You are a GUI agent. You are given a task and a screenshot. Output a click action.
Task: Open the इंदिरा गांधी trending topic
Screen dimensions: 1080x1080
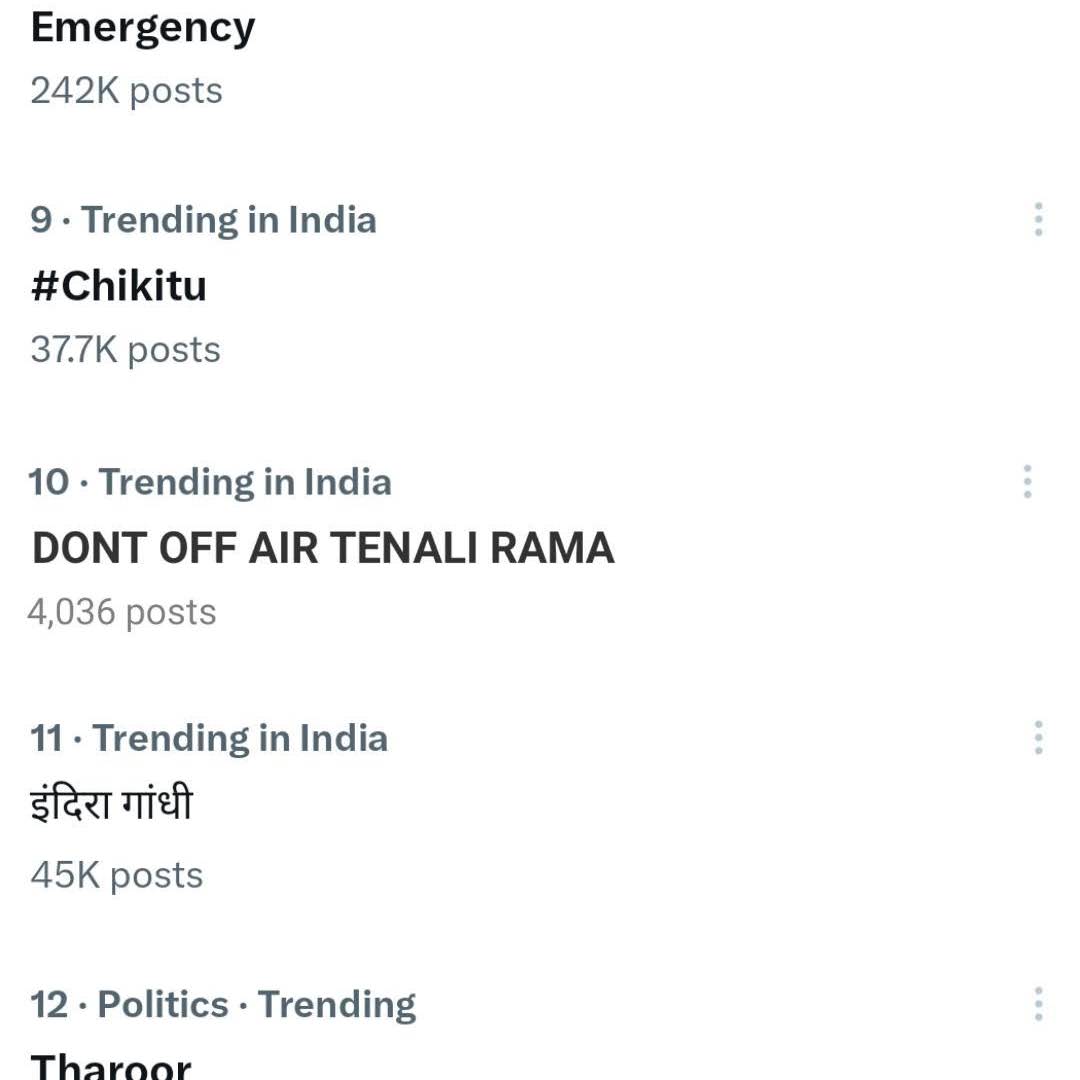pos(111,805)
